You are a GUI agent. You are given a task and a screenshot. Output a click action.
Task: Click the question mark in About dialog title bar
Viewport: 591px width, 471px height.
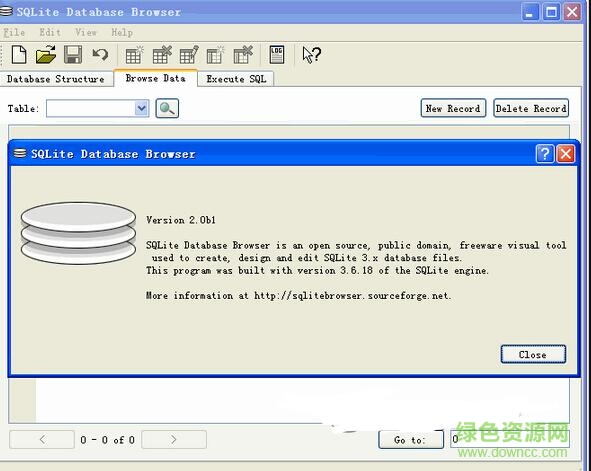pyautogui.click(x=545, y=154)
